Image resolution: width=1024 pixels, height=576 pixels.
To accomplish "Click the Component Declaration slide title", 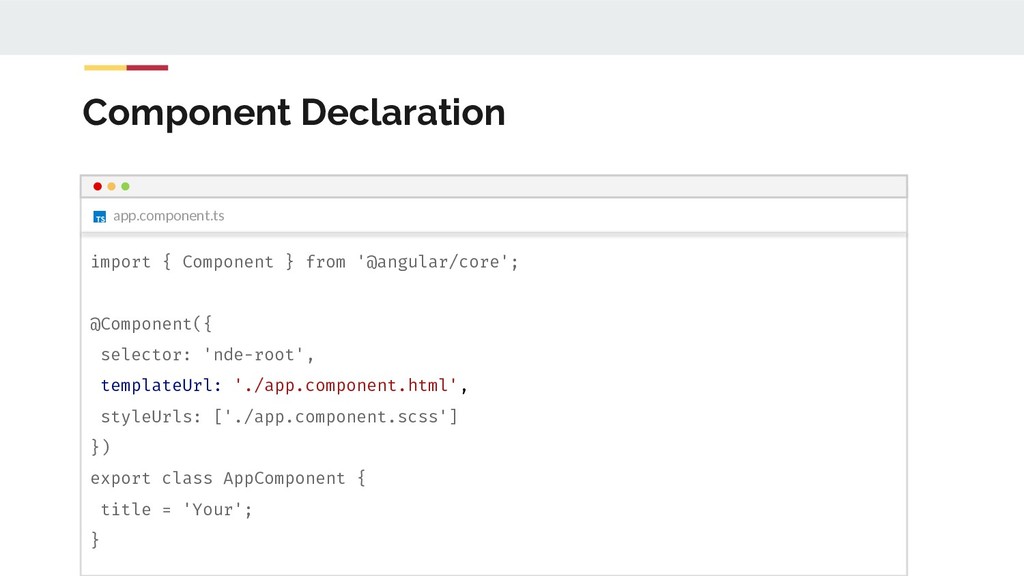I will click(294, 112).
